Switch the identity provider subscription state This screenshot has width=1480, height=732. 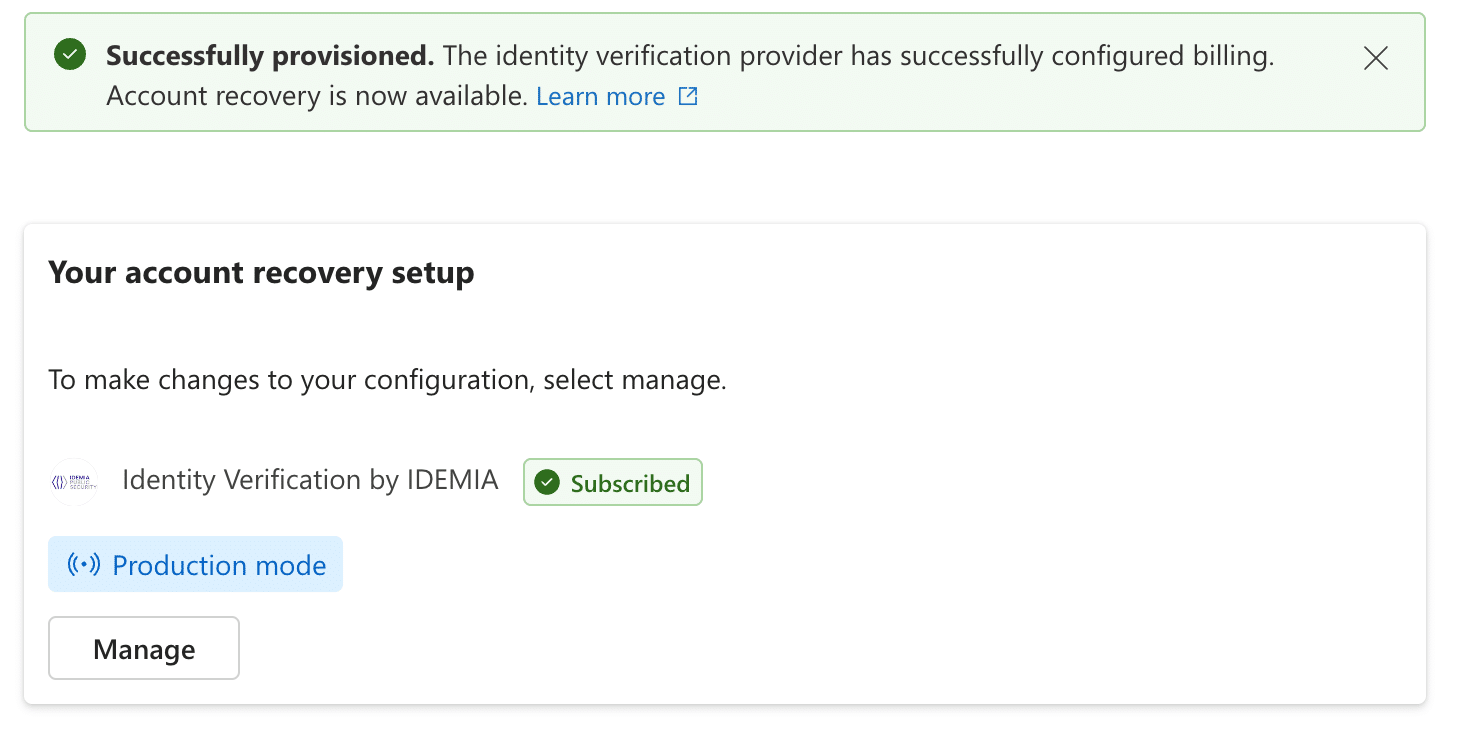(612, 482)
